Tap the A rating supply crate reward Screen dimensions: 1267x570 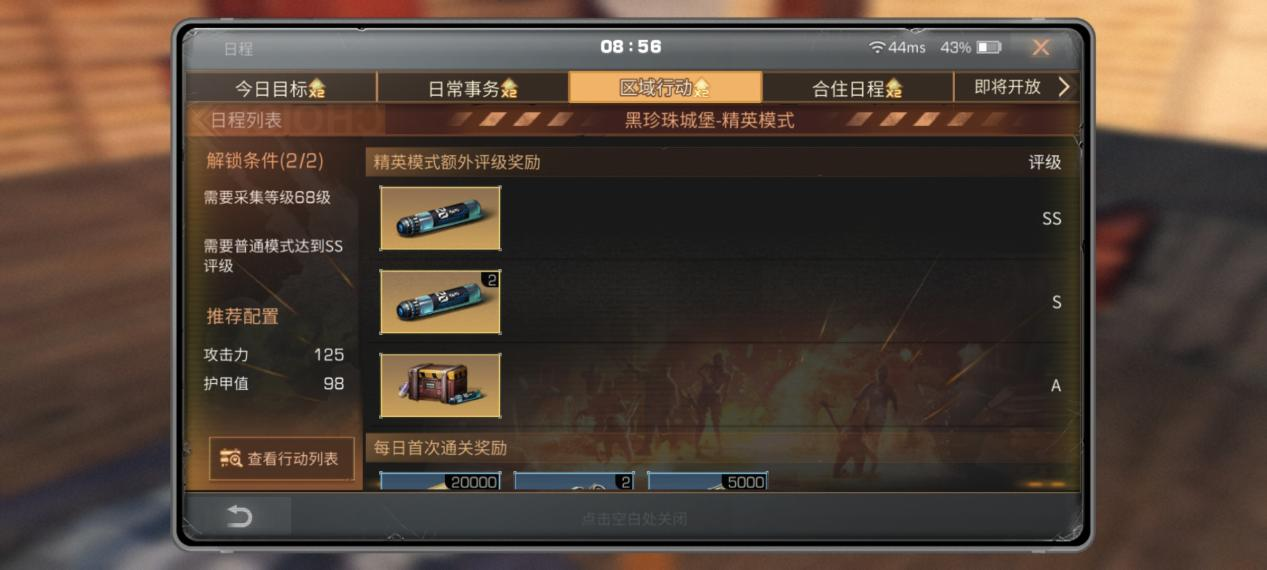click(x=440, y=385)
